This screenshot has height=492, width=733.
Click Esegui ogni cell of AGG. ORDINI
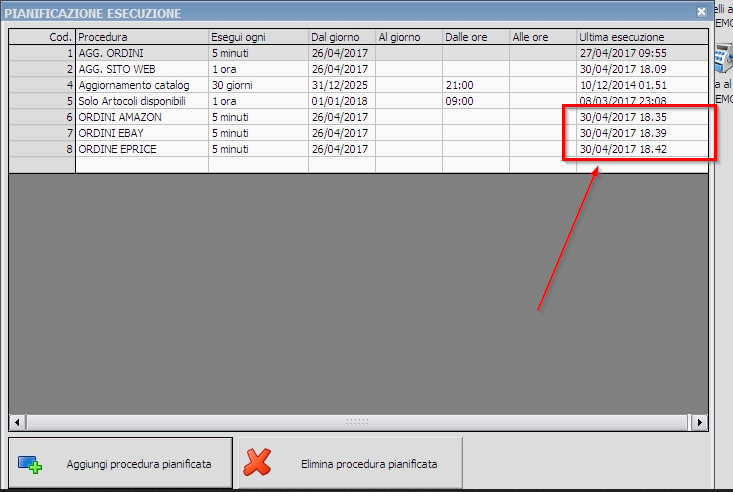coord(258,53)
